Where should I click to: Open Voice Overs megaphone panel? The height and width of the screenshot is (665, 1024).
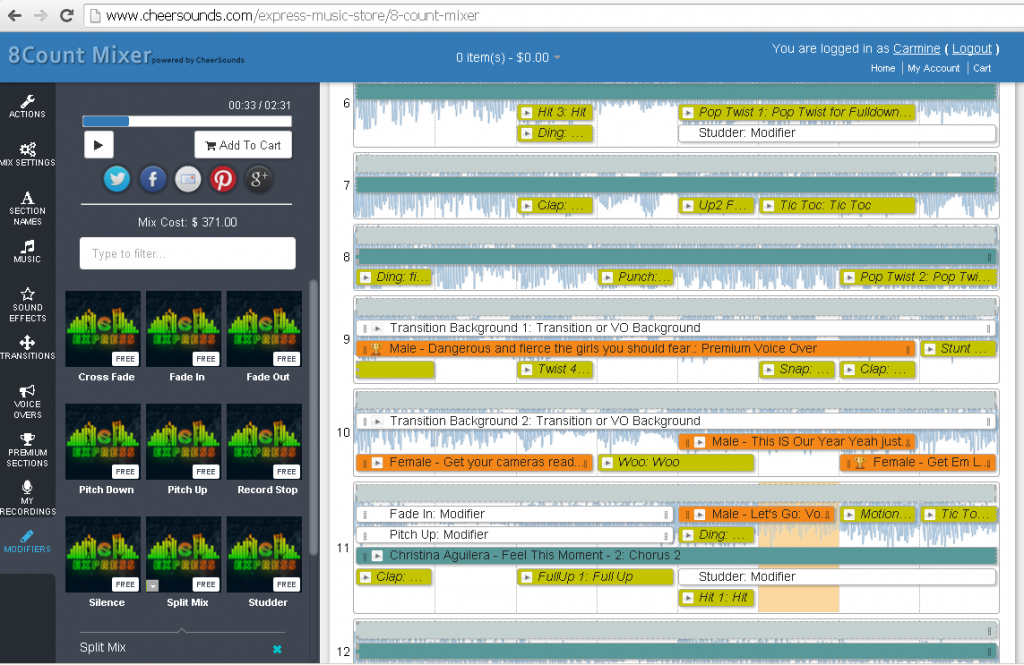27,401
